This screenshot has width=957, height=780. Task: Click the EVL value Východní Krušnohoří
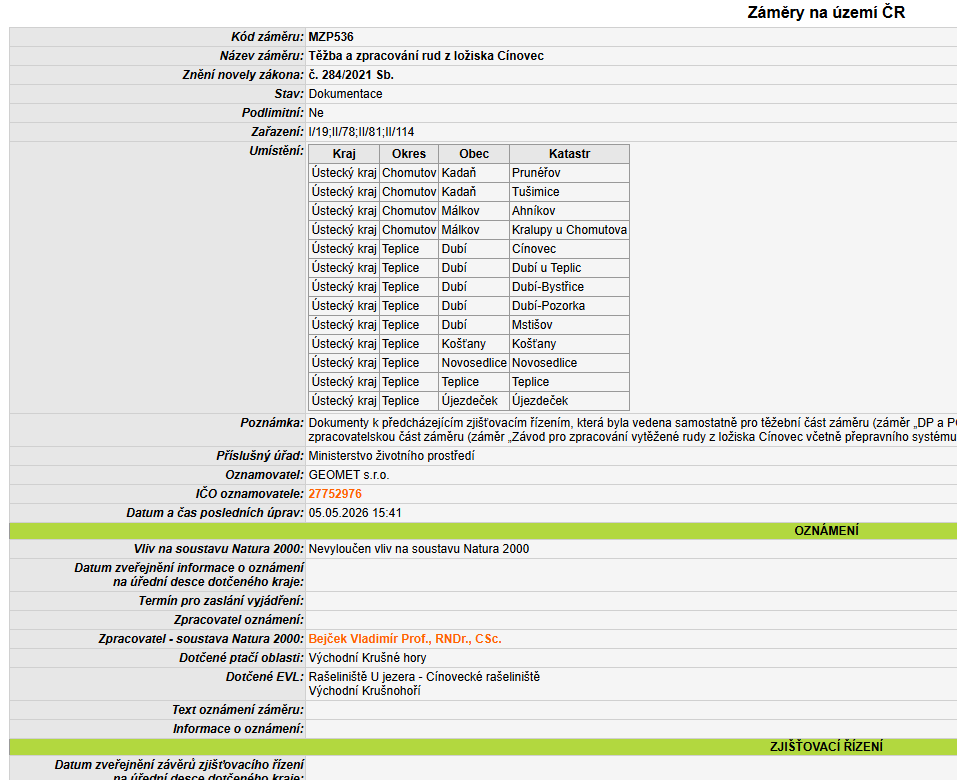(x=364, y=690)
